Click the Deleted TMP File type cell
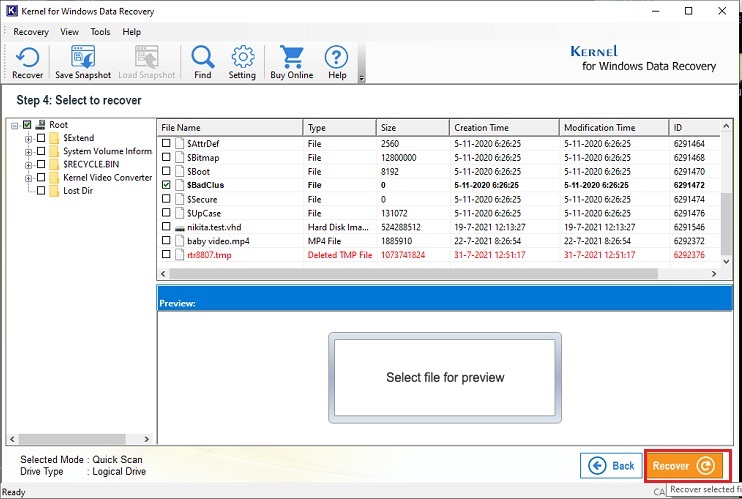Image resolution: width=742 pixels, height=499 pixels. point(340,255)
